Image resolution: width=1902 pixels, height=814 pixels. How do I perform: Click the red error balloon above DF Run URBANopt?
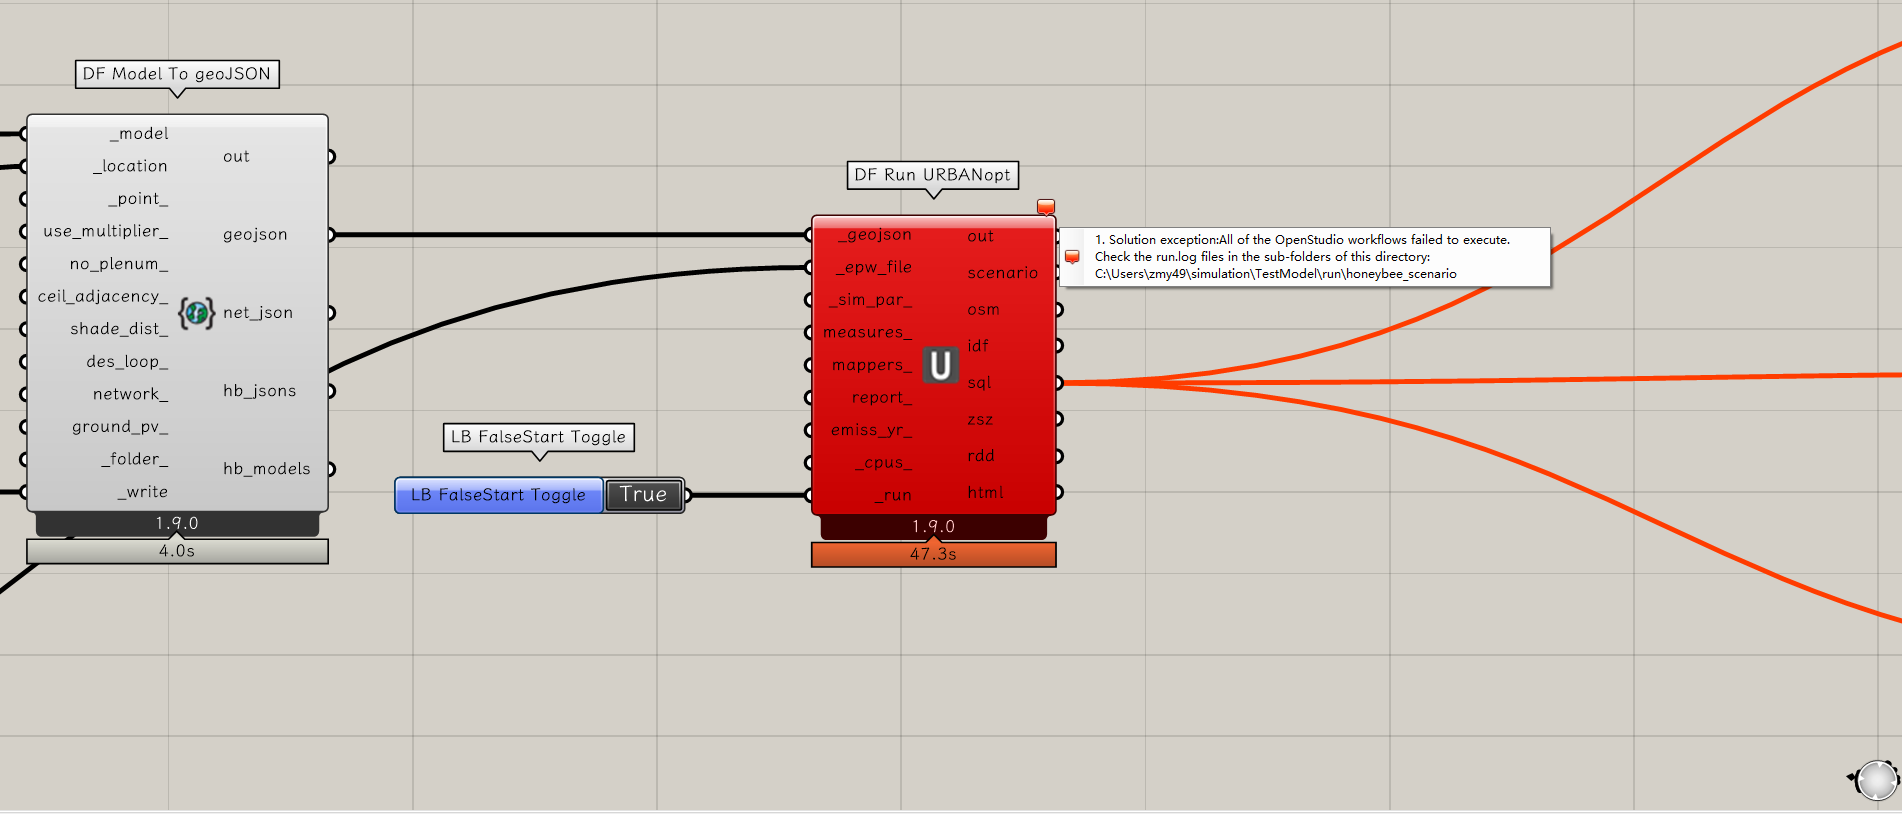(1046, 207)
